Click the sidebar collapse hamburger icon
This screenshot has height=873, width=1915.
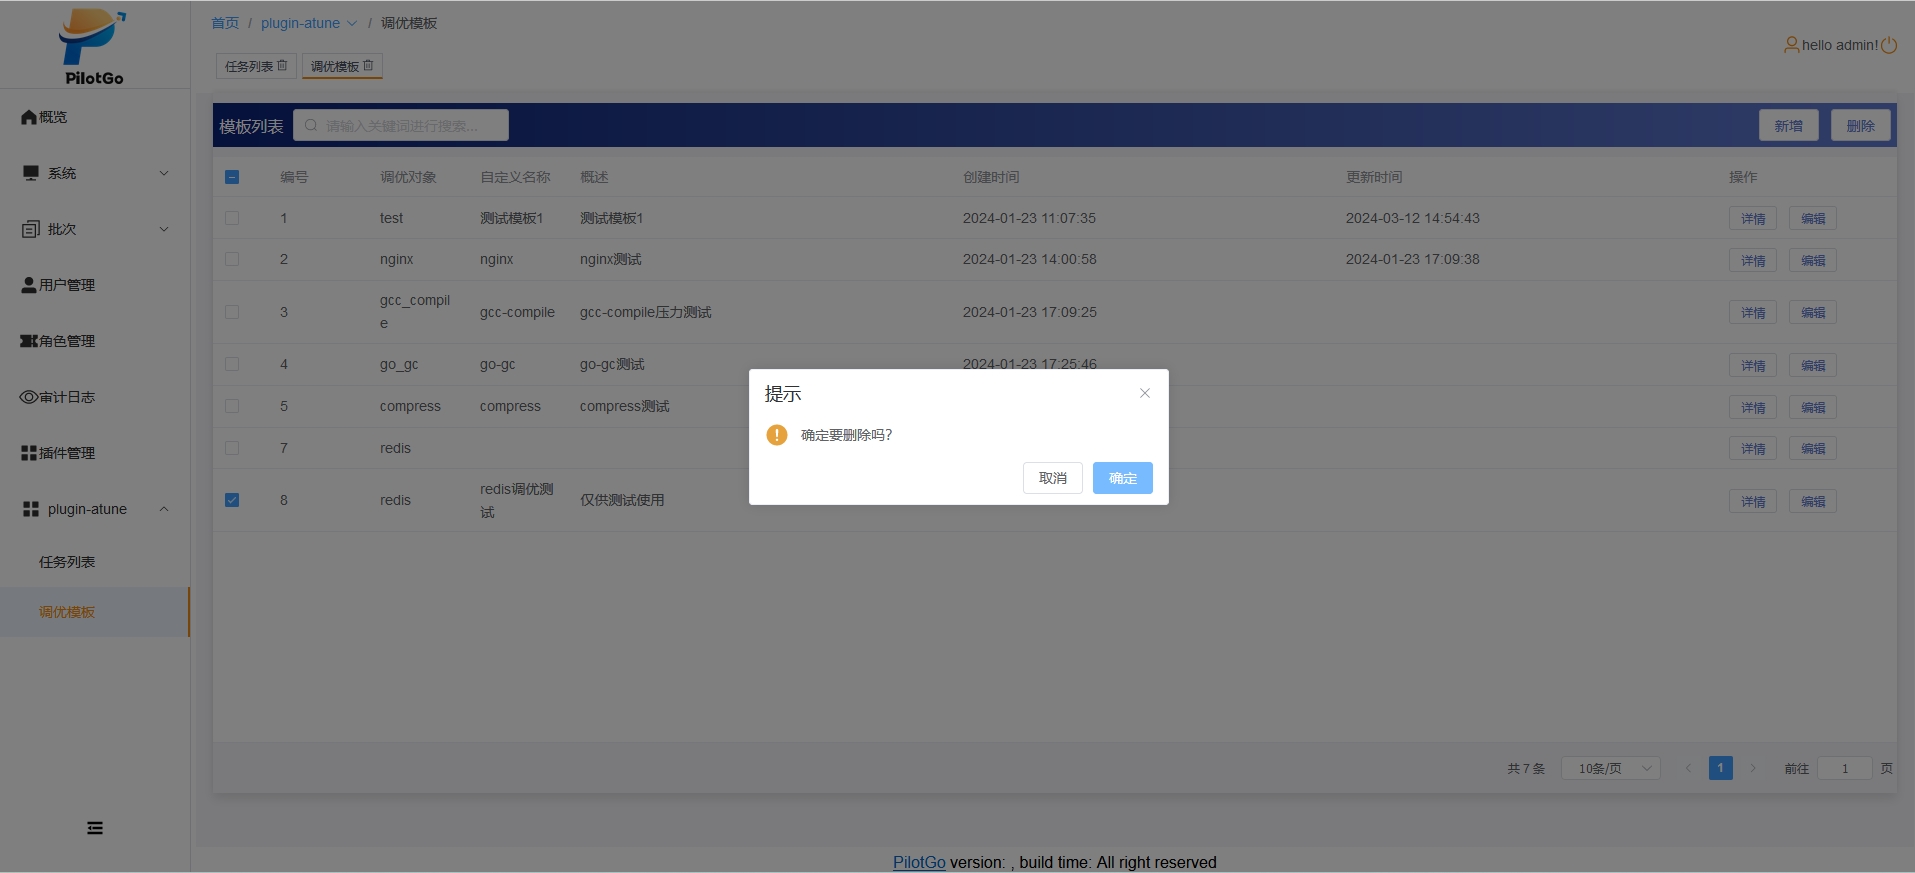(x=95, y=828)
